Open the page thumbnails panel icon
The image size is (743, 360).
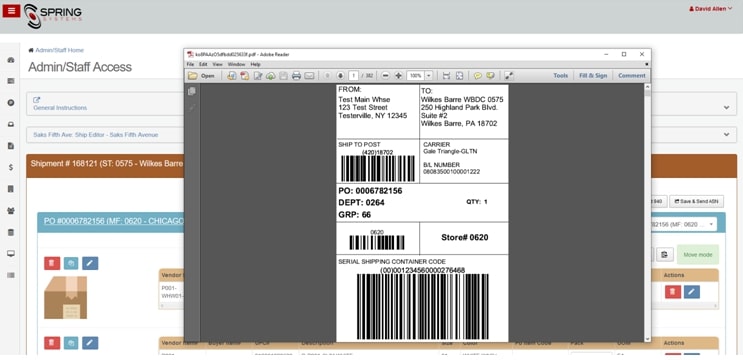191,91
